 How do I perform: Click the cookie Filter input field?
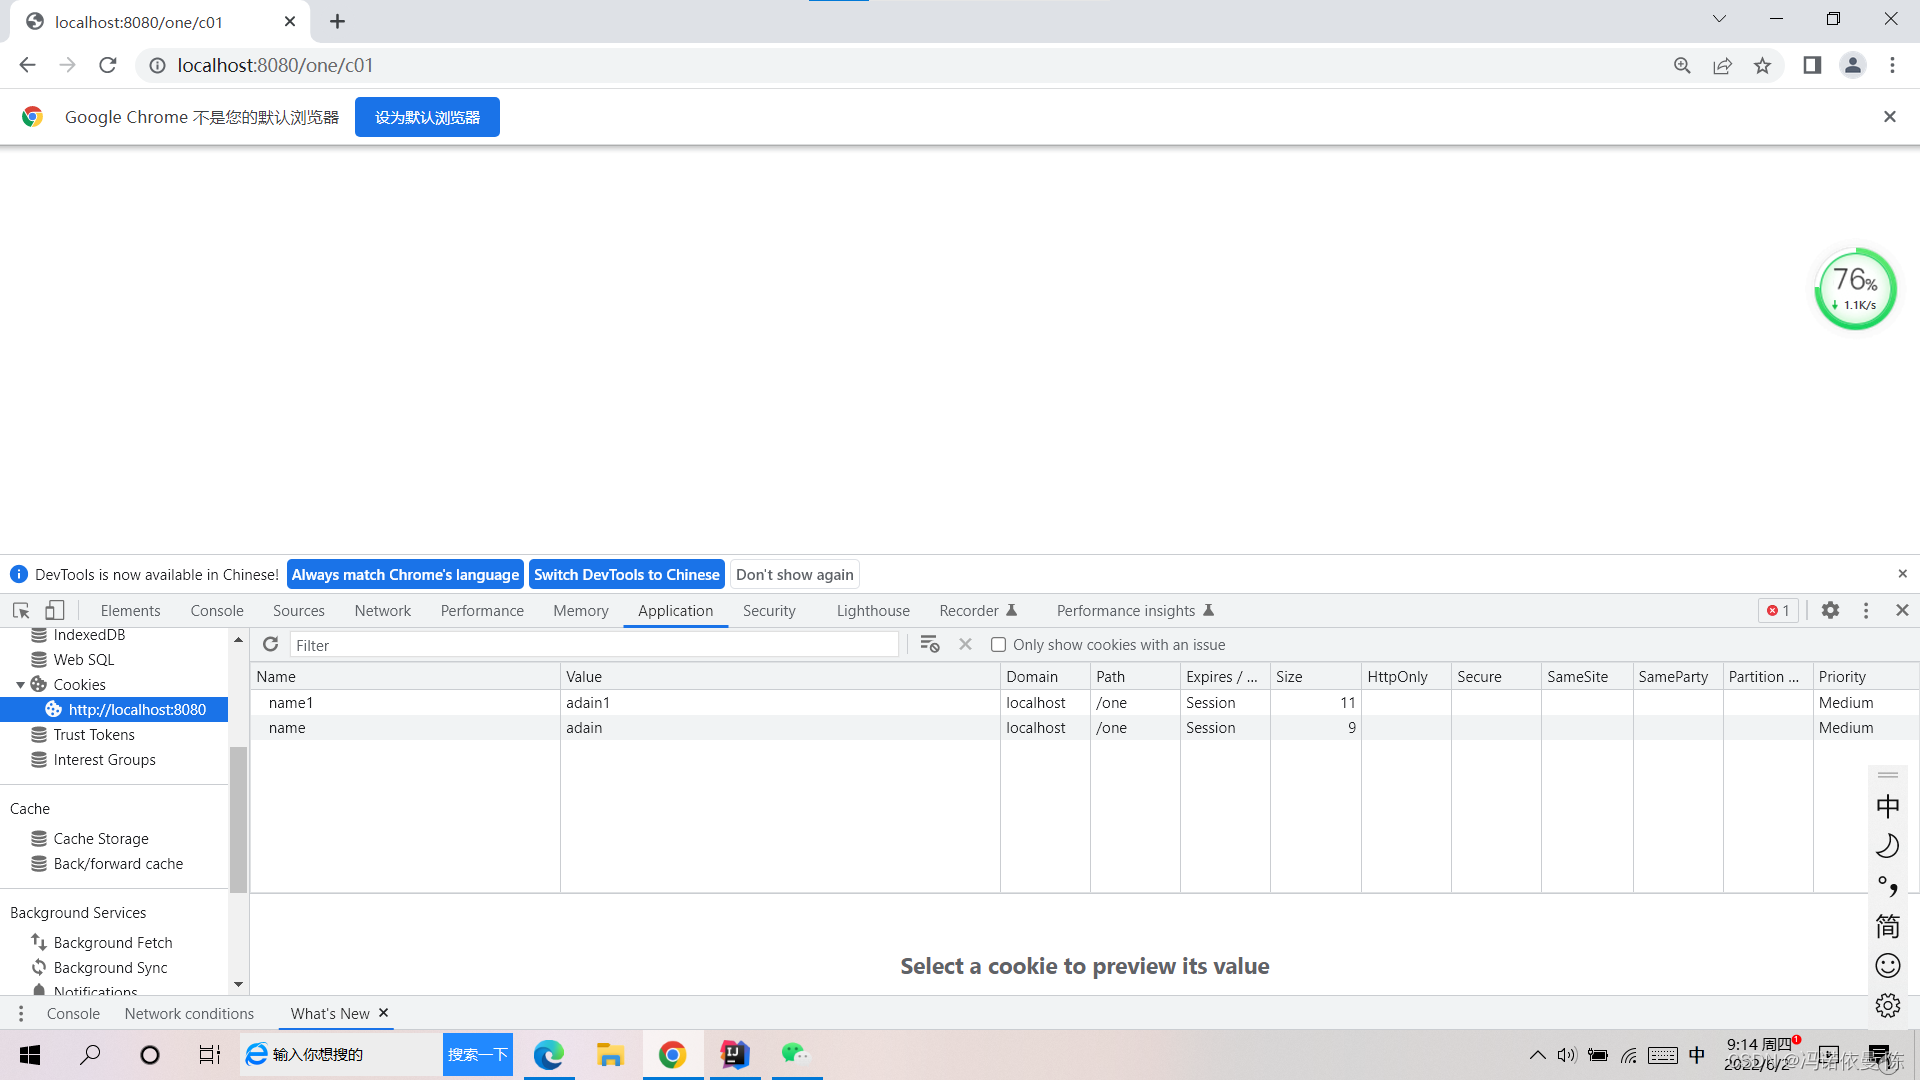coord(594,645)
